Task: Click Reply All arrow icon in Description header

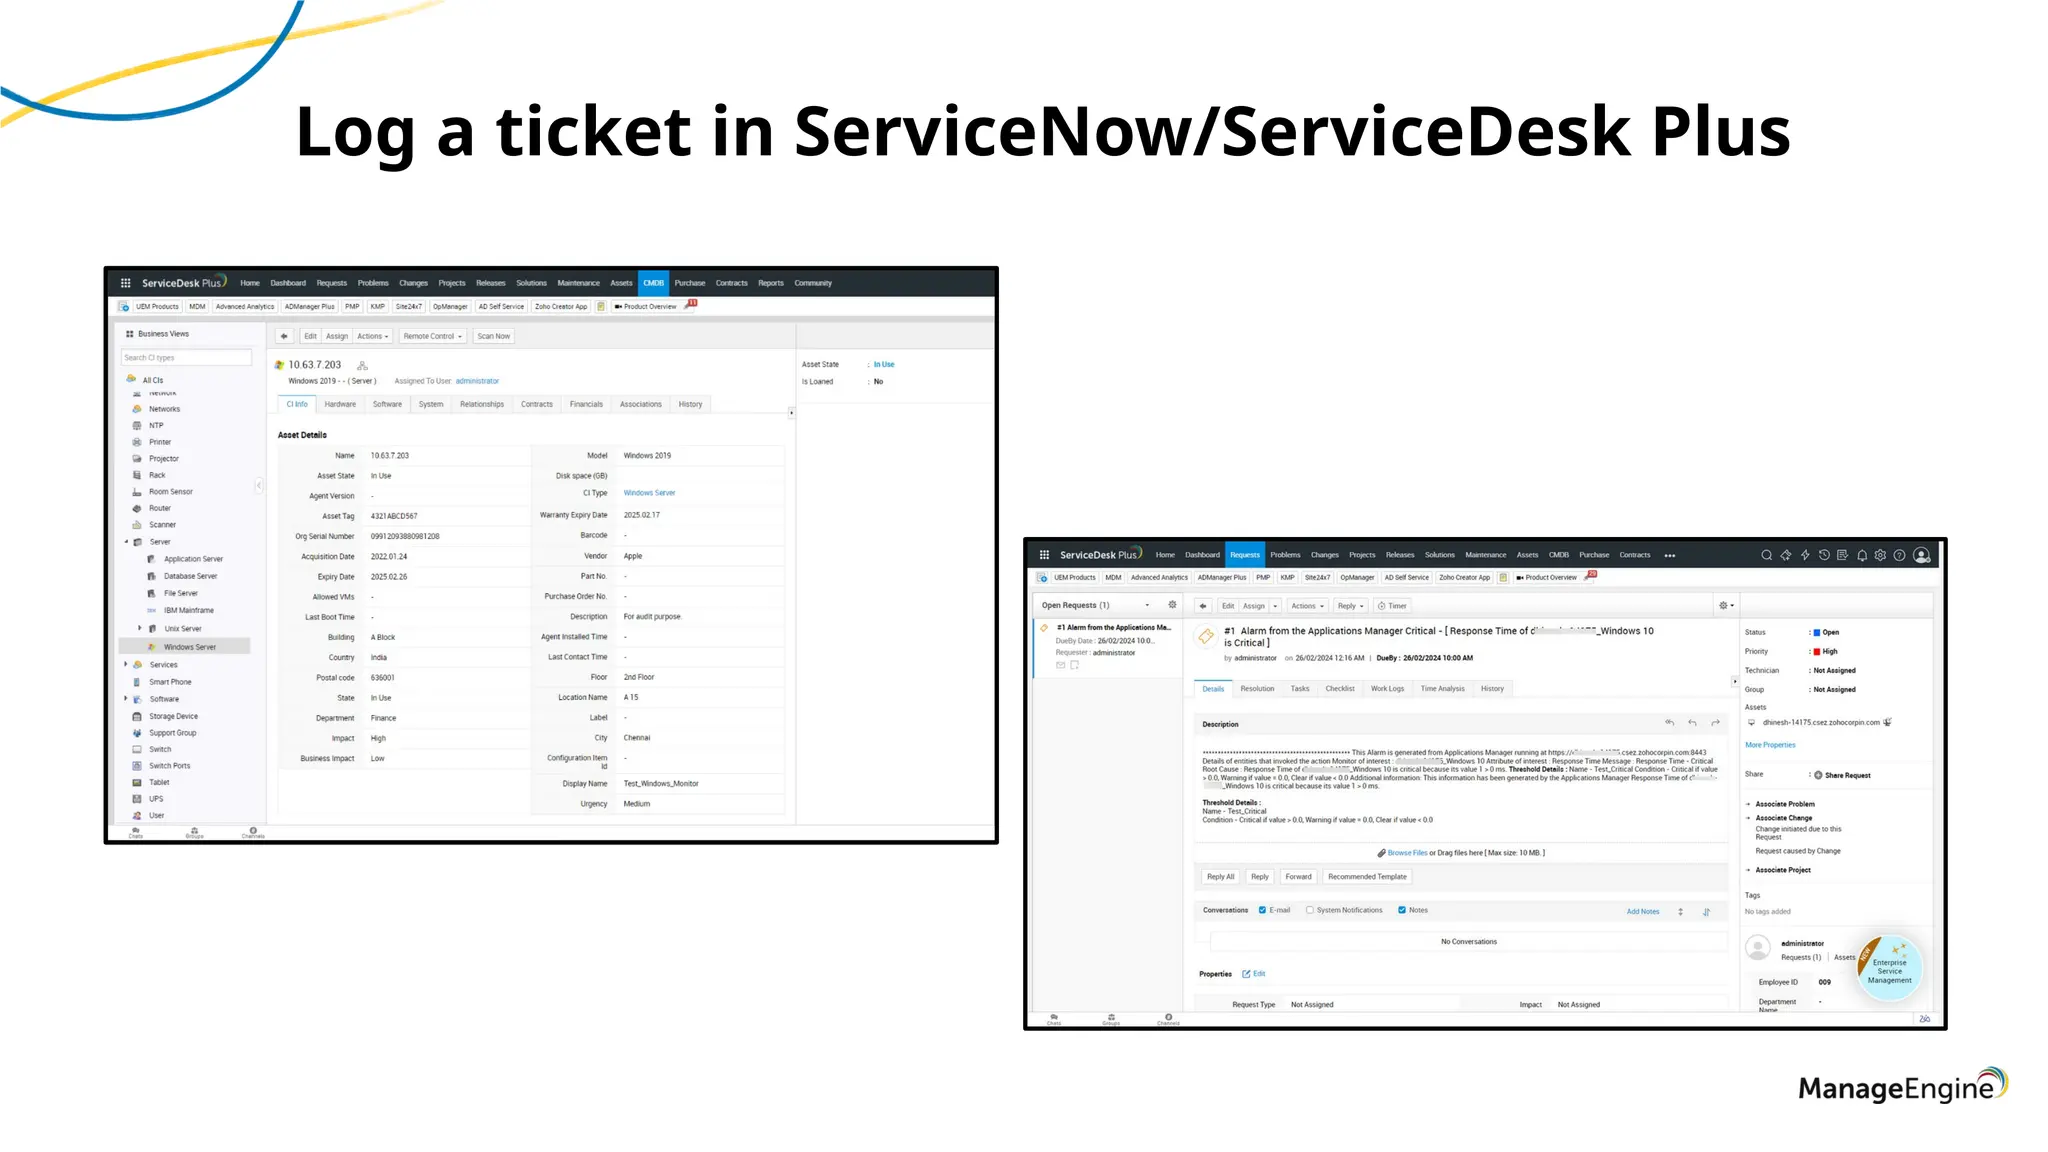Action: (1670, 723)
